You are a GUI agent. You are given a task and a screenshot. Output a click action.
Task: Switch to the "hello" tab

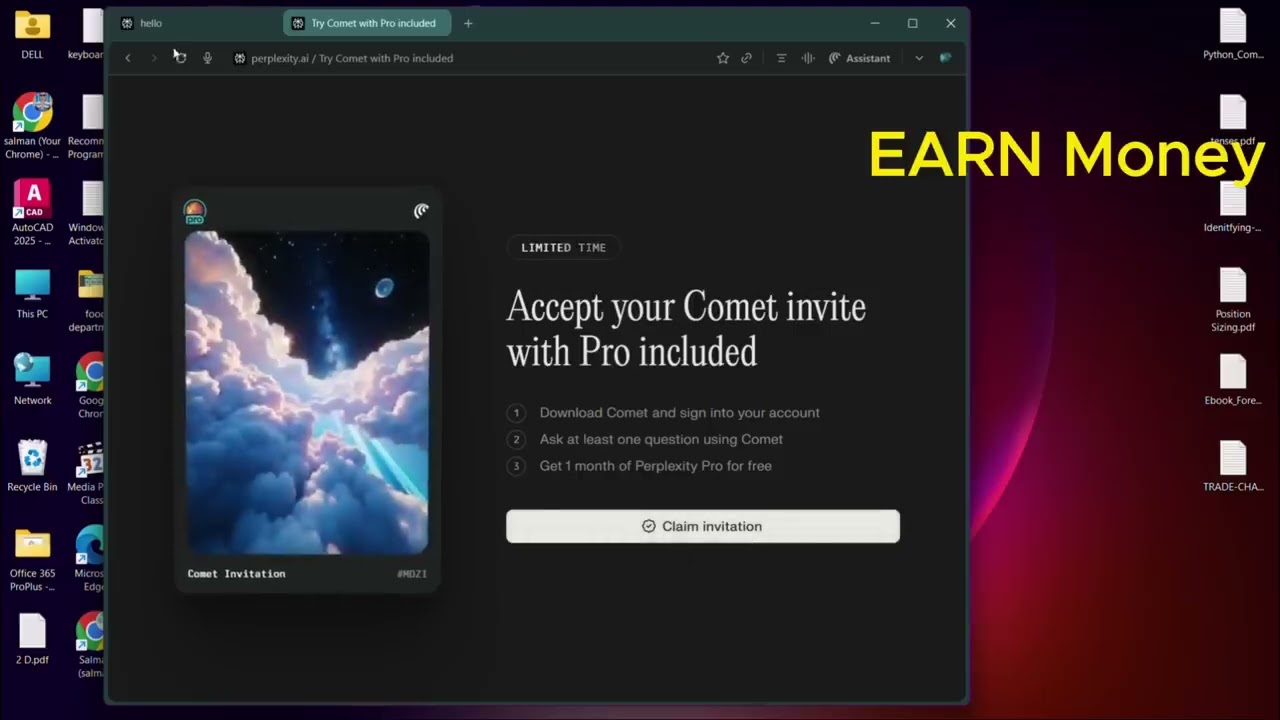click(x=190, y=23)
